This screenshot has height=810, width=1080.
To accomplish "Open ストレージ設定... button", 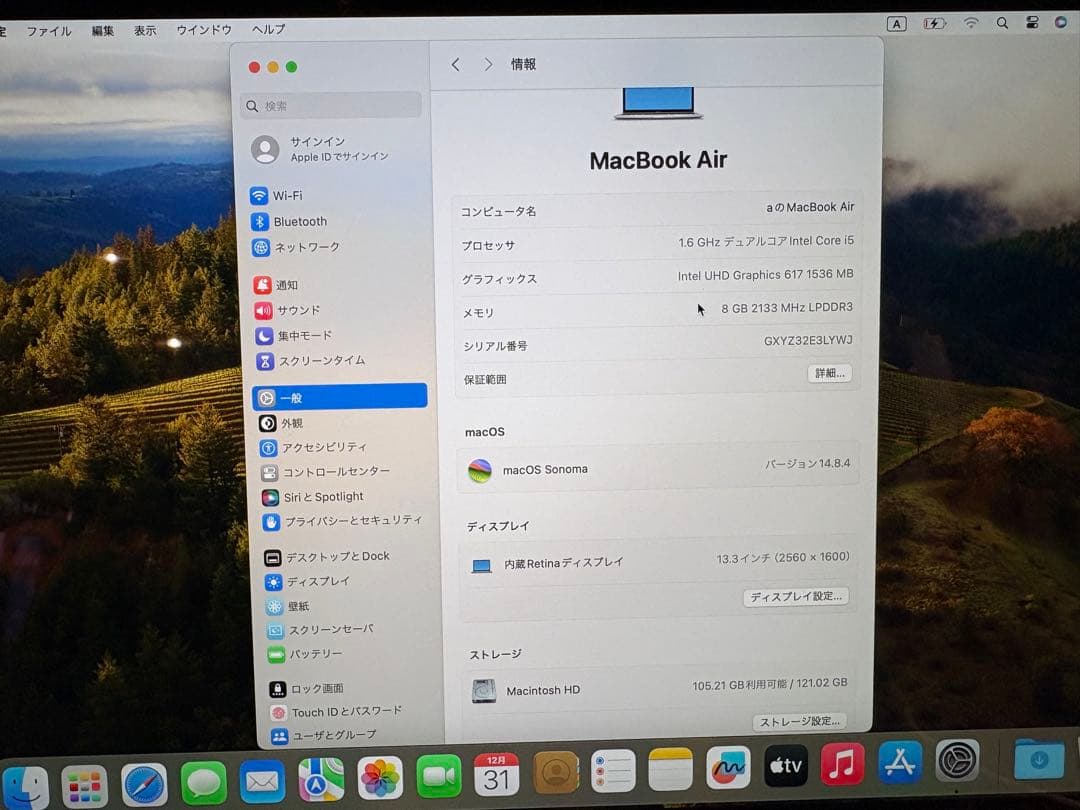I will (800, 721).
